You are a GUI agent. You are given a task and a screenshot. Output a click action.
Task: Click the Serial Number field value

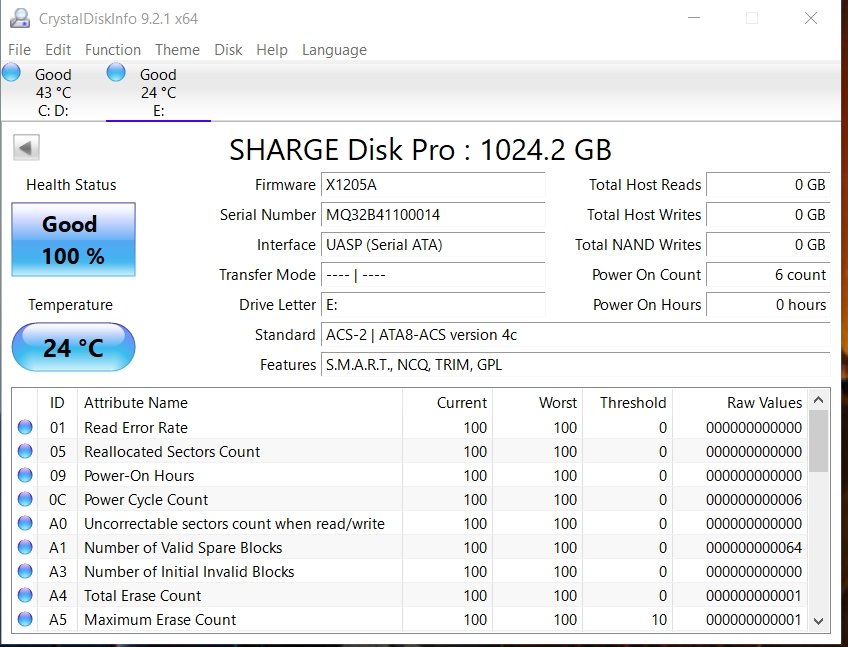click(x=433, y=215)
